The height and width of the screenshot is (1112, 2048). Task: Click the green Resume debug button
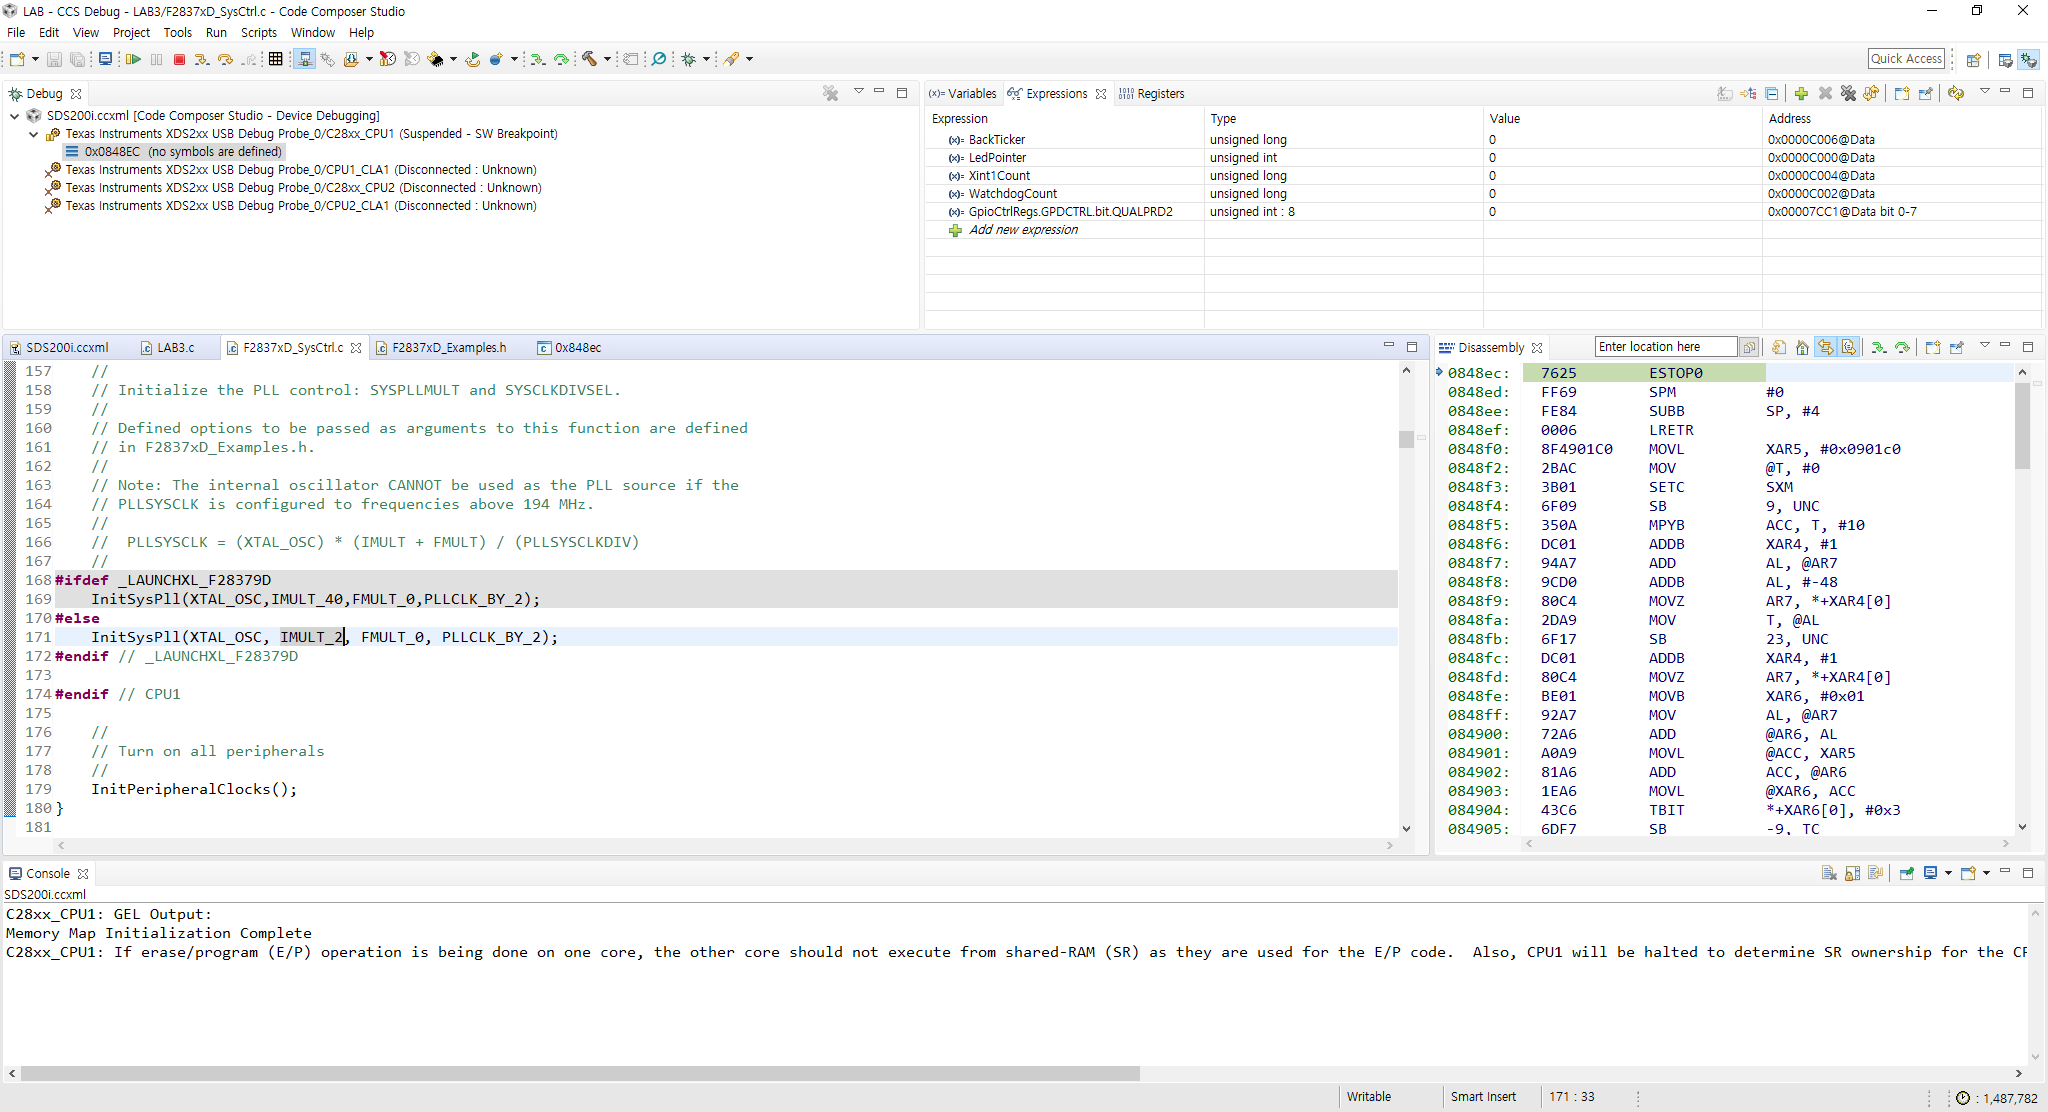133,60
